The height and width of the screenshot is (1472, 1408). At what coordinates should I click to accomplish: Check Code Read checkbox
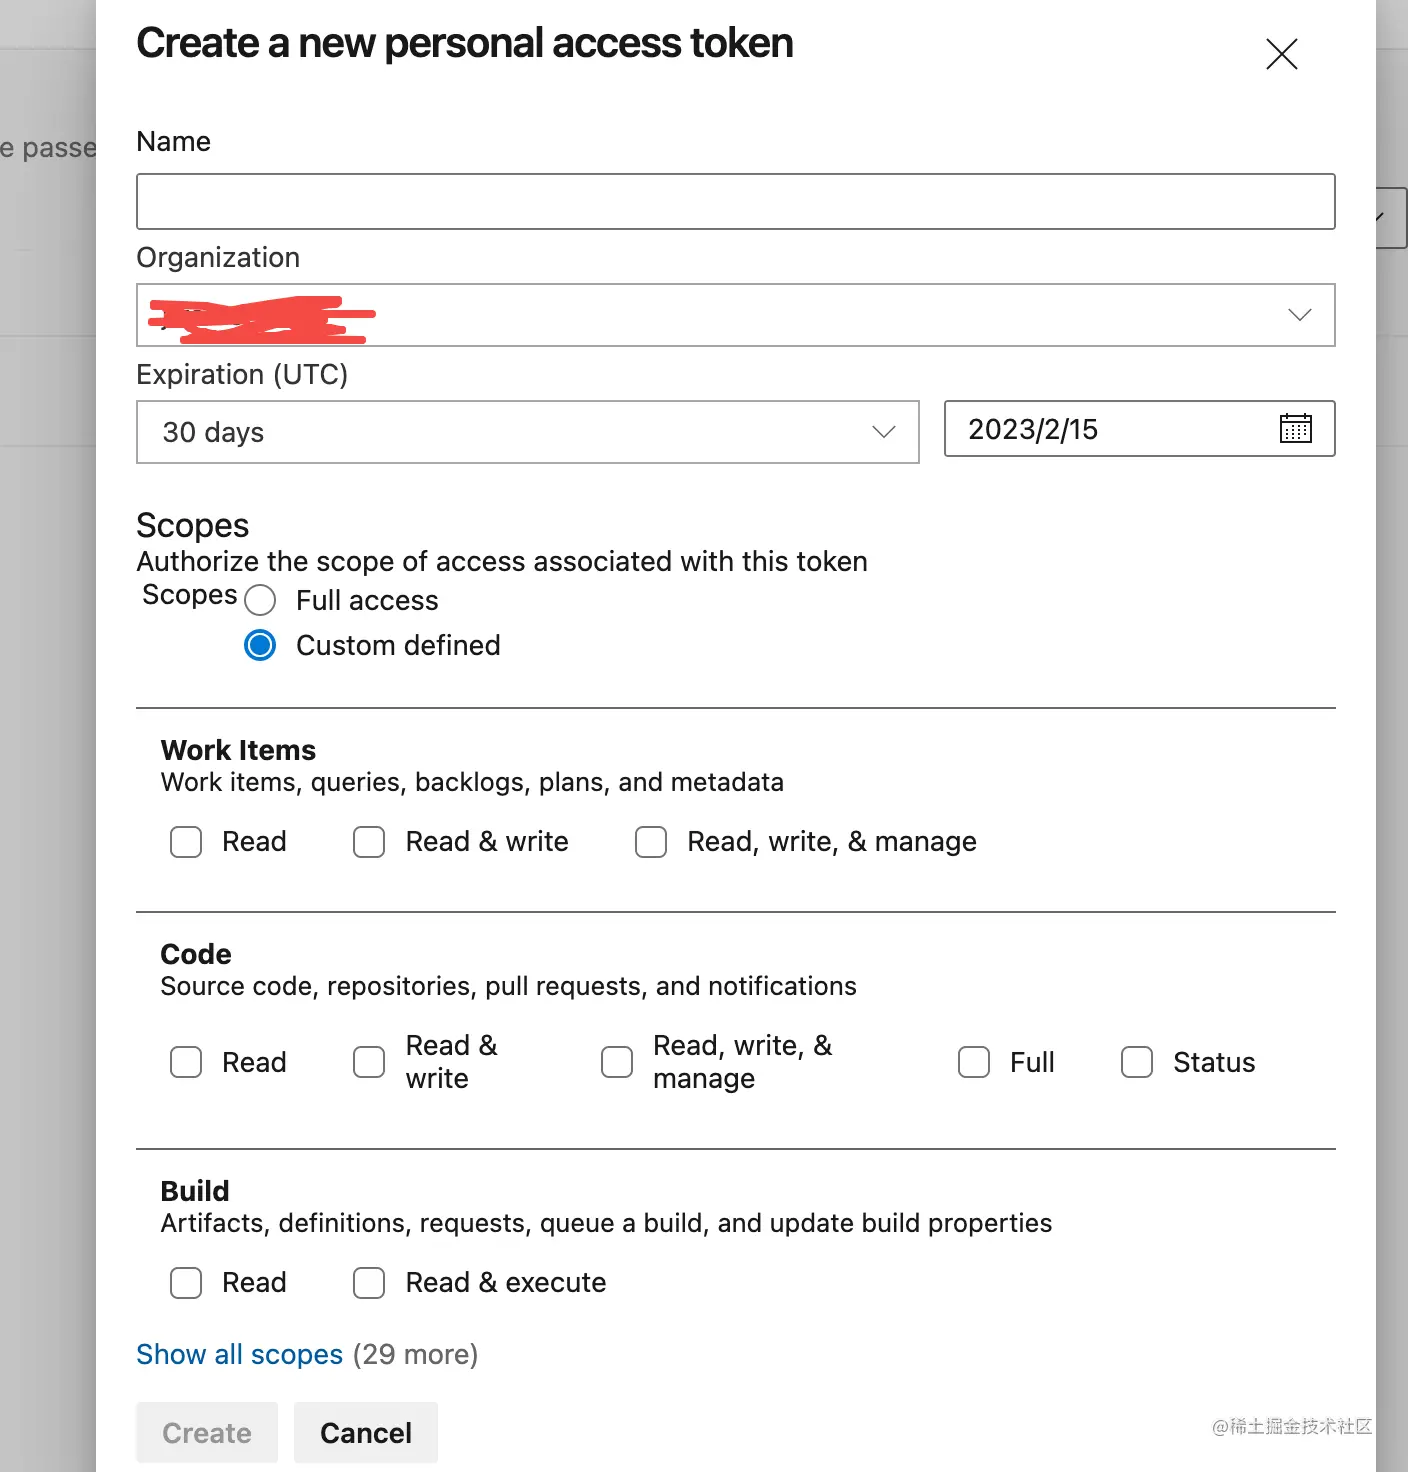(186, 1062)
